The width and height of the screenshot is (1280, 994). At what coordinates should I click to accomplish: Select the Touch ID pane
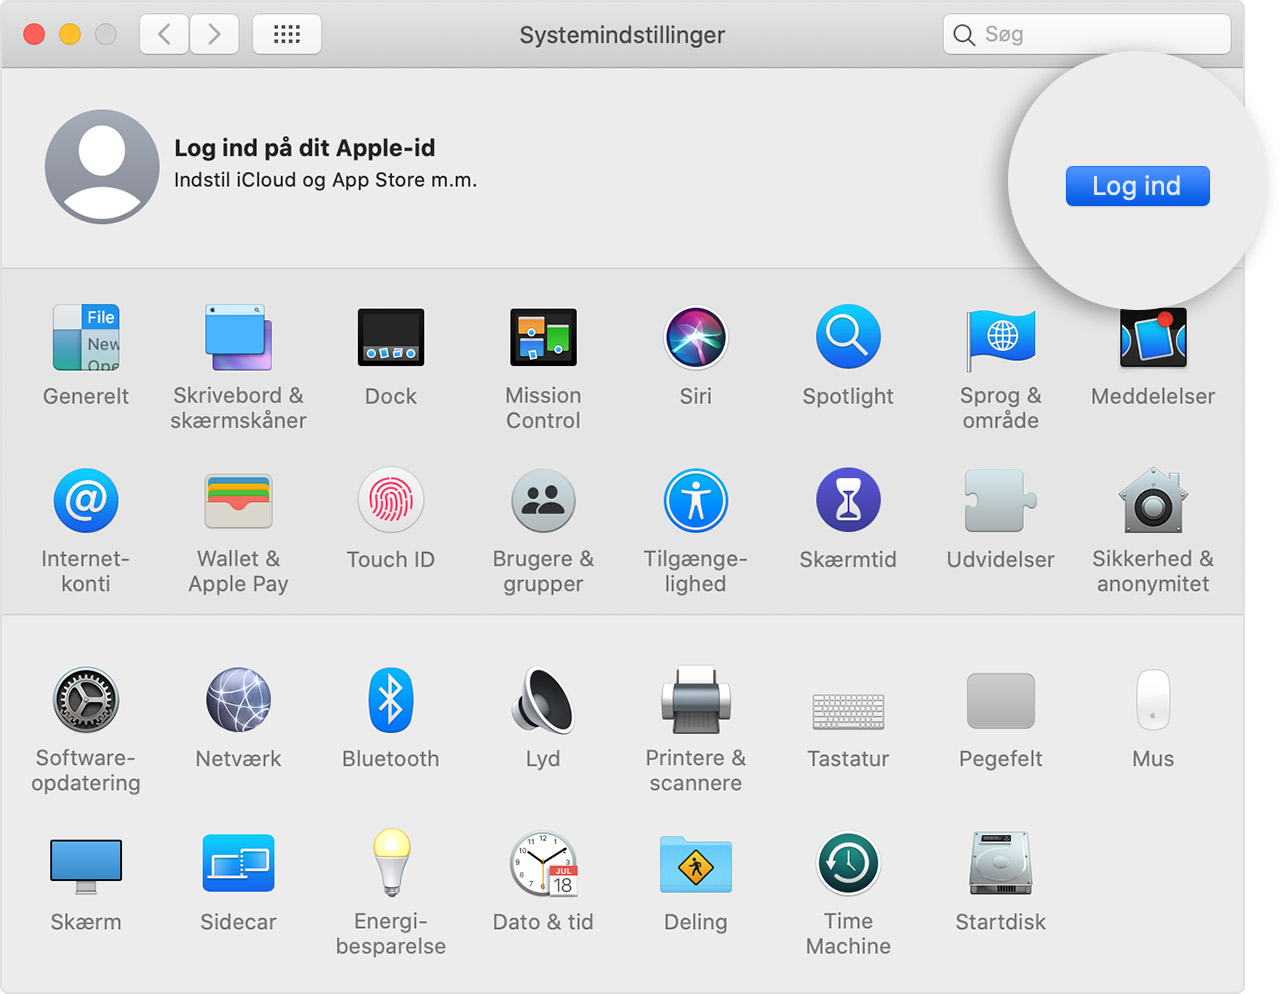(391, 500)
